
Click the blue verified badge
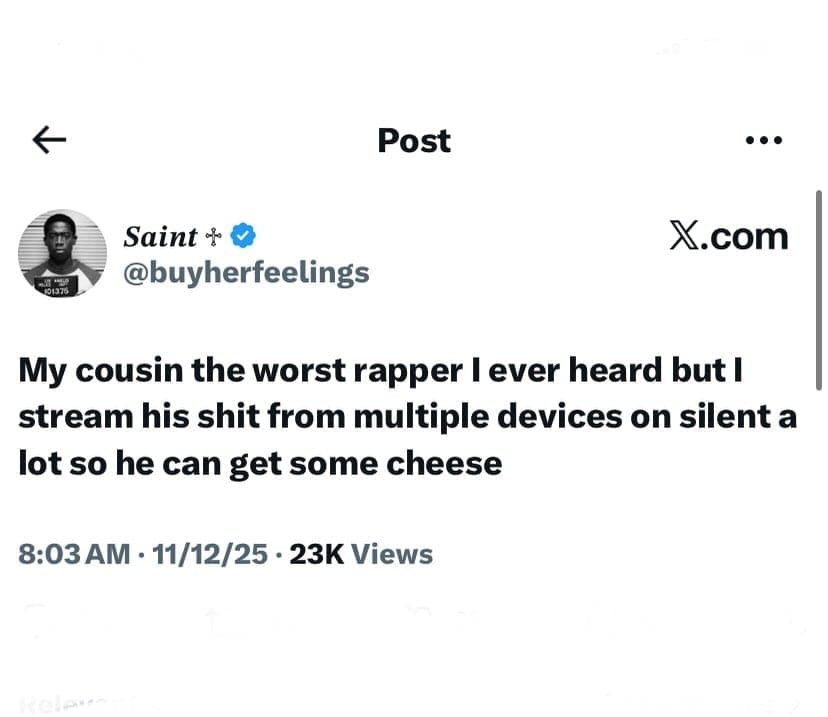click(x=244, y=237)
